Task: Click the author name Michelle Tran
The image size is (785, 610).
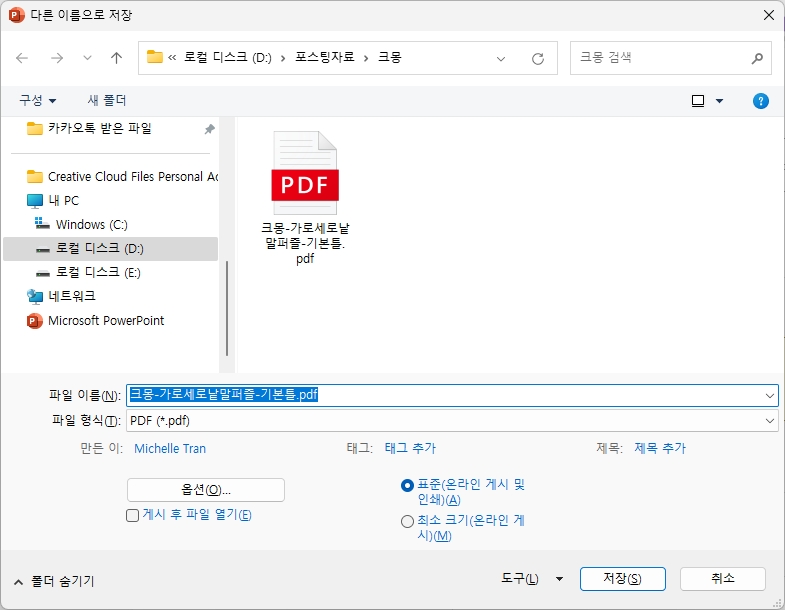Action: click(170, 448)
